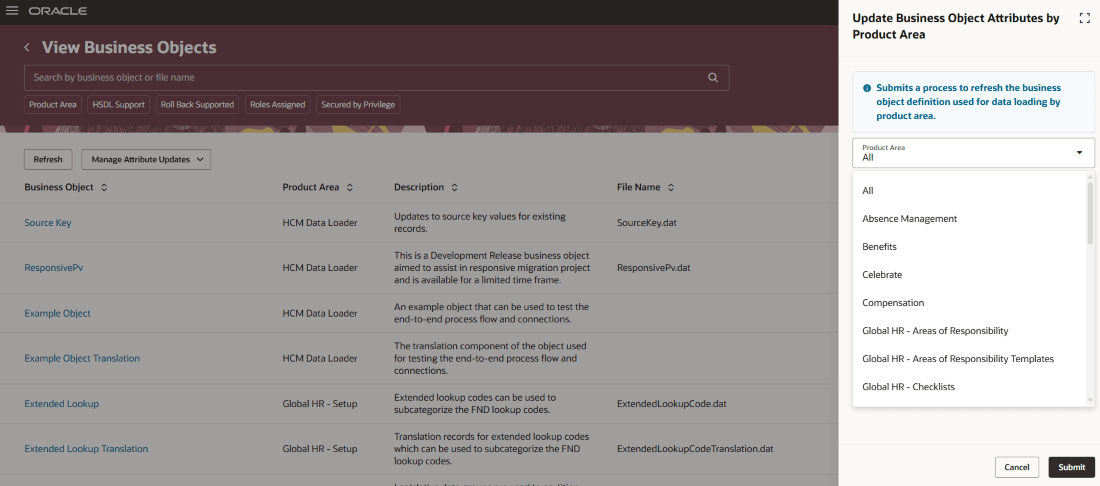
Task: Open the Extended Lookup Translation link
Action: pos(86,449)
